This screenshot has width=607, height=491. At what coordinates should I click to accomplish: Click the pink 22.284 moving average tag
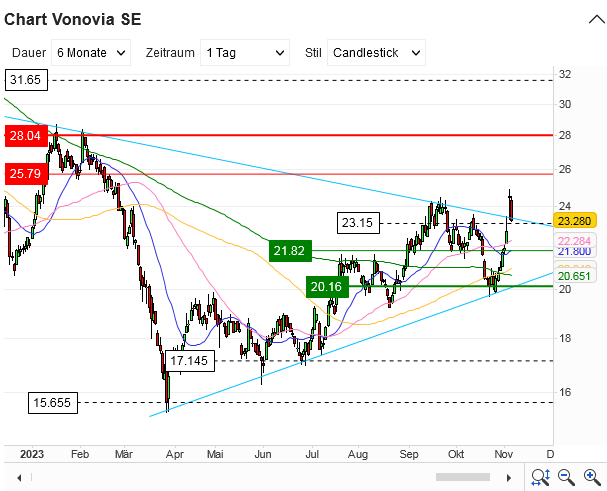click(575, 240)
